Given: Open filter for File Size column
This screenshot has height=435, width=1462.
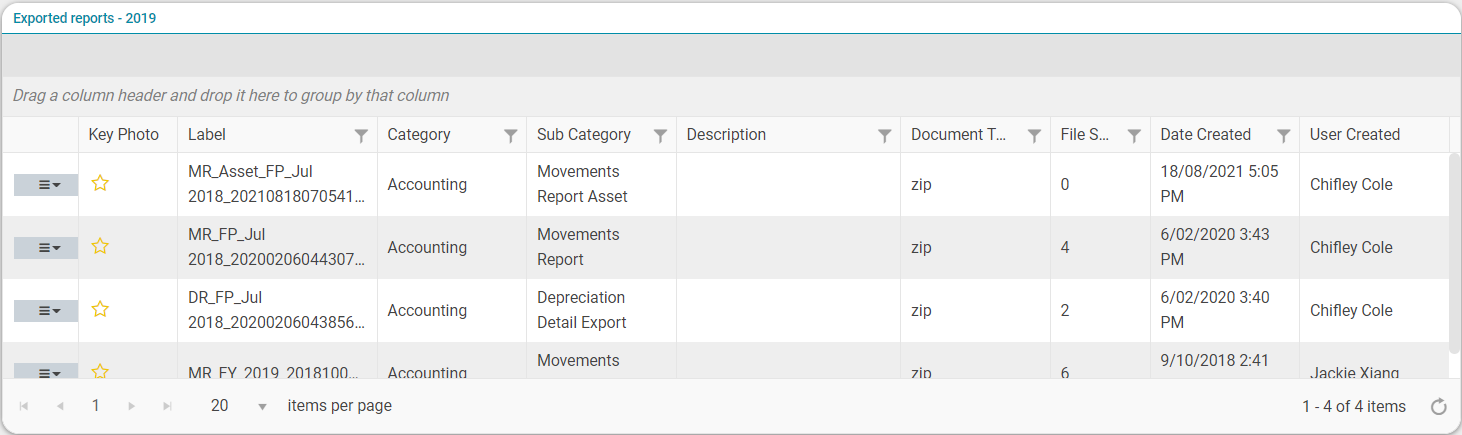Looking at the screenshot, I should pyautogui.click(x=1134, y=135).
